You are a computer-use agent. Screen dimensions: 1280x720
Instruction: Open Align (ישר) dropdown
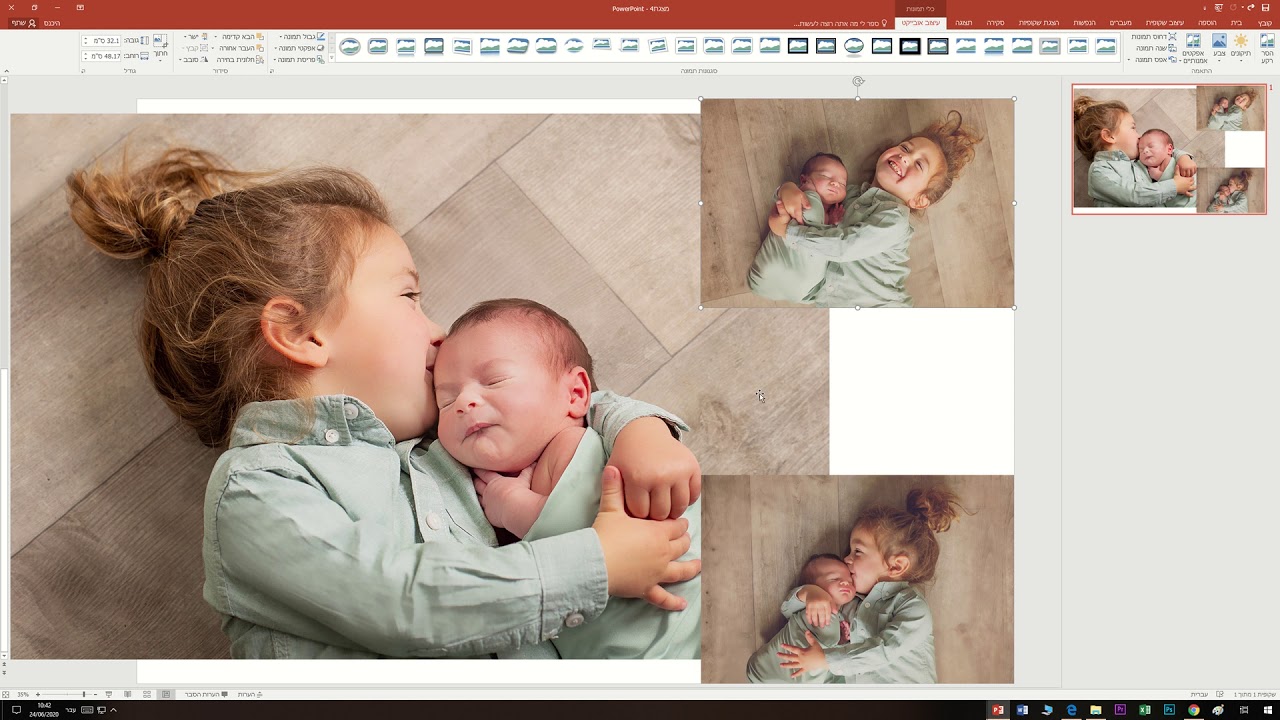[197, 37]
